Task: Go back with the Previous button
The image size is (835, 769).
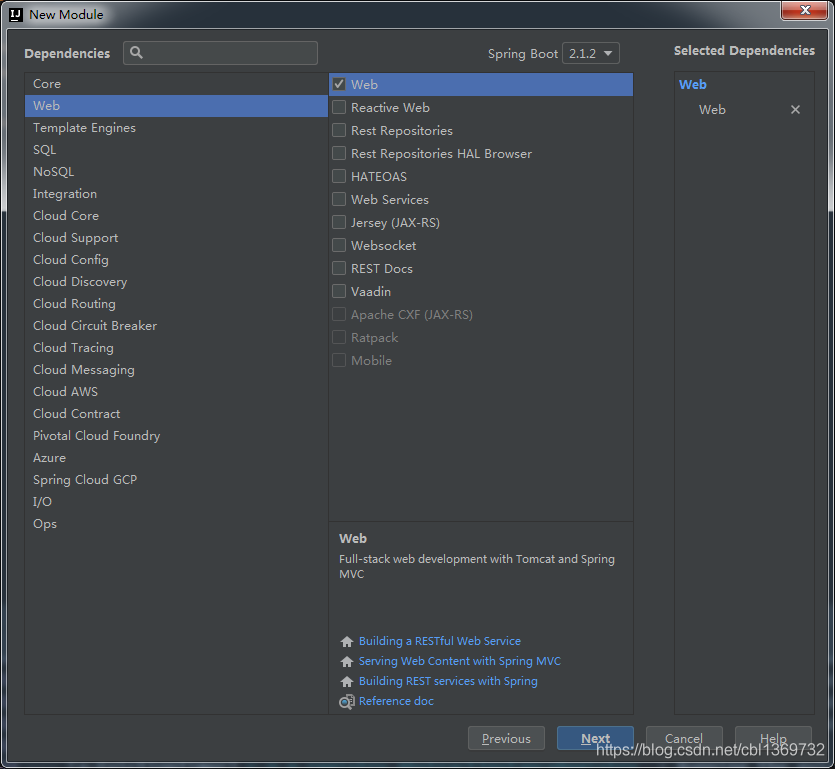Action: (506, 739)
